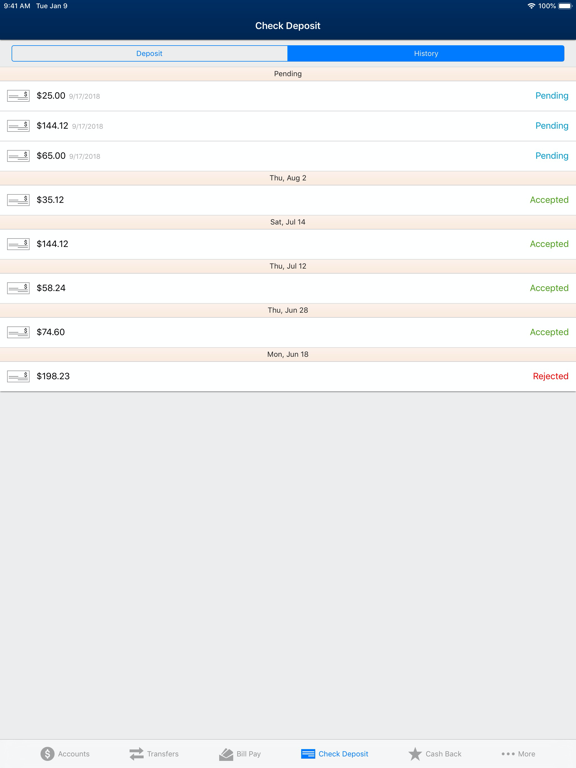Open the More ellipsis icon
Screen dimensions: 576x768
pos(508,754)
